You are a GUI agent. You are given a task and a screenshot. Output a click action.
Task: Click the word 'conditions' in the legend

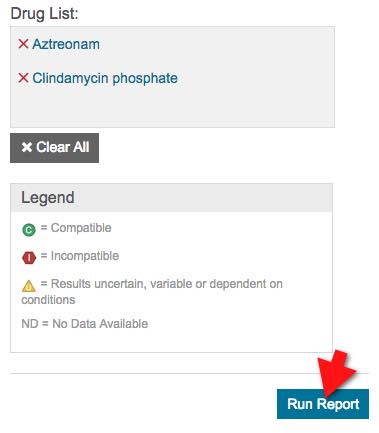pos(48,300)
